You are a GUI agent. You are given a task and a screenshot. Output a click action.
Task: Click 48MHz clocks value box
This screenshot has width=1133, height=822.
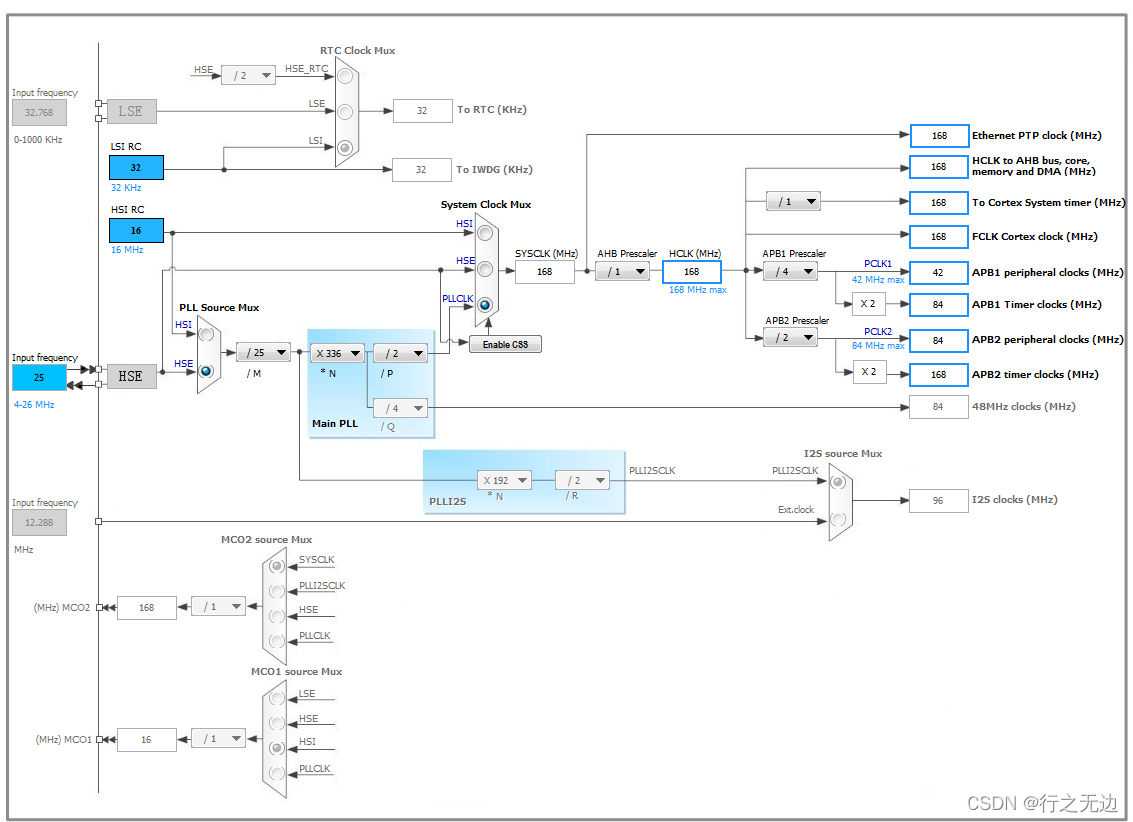tap(939, 407)
